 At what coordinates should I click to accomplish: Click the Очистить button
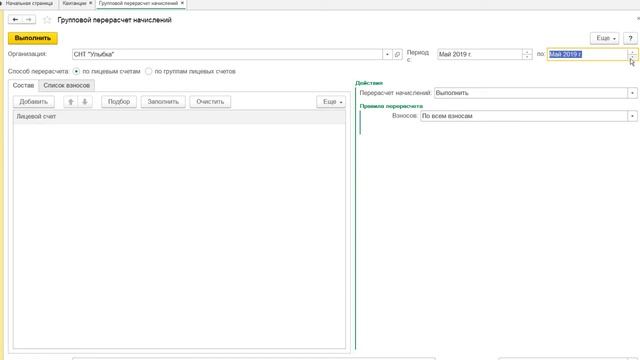click(x=210, y=102)
